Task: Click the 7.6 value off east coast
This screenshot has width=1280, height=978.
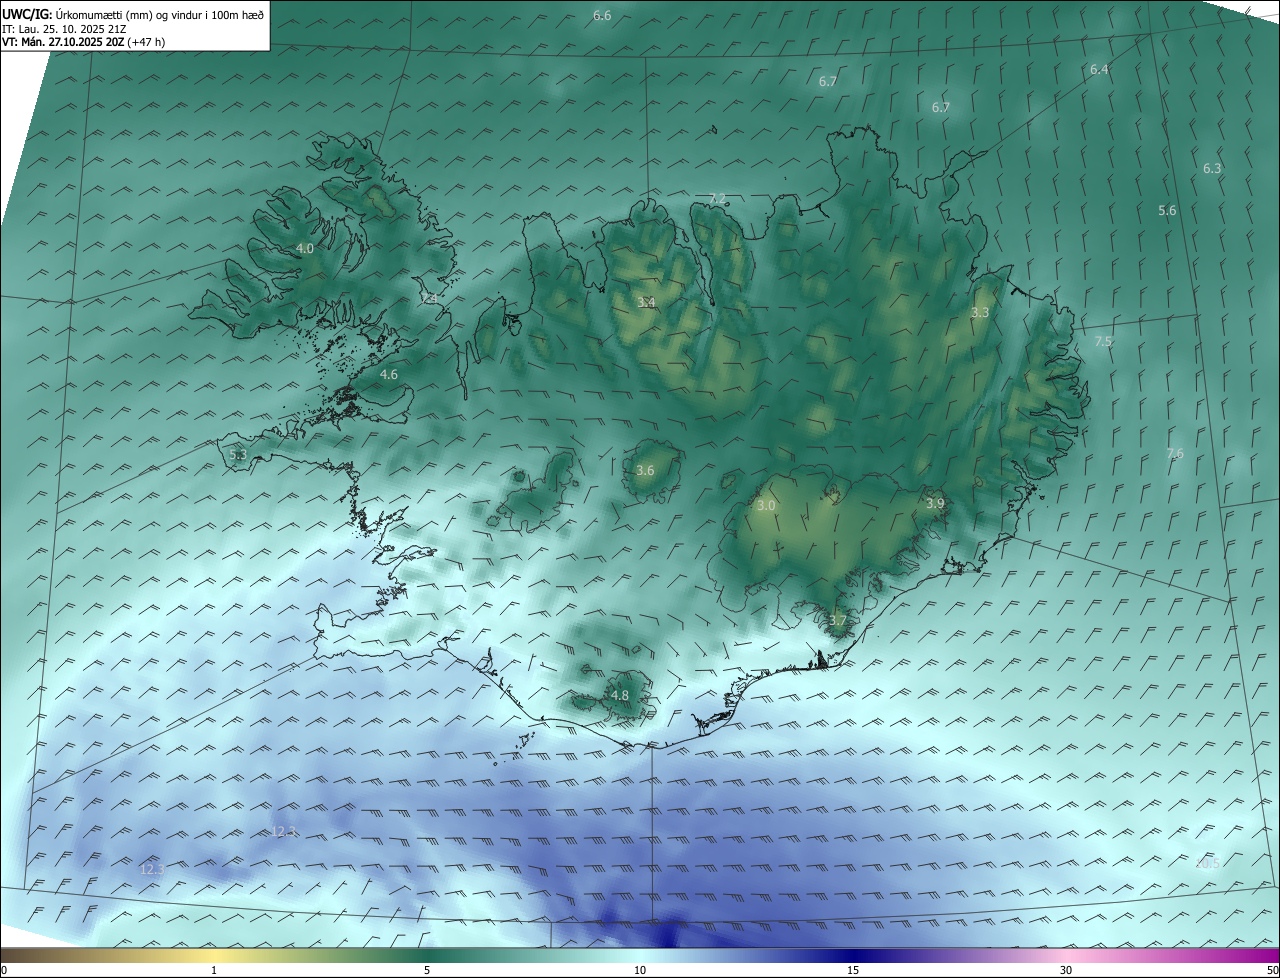Action: tap(1175, 453)
